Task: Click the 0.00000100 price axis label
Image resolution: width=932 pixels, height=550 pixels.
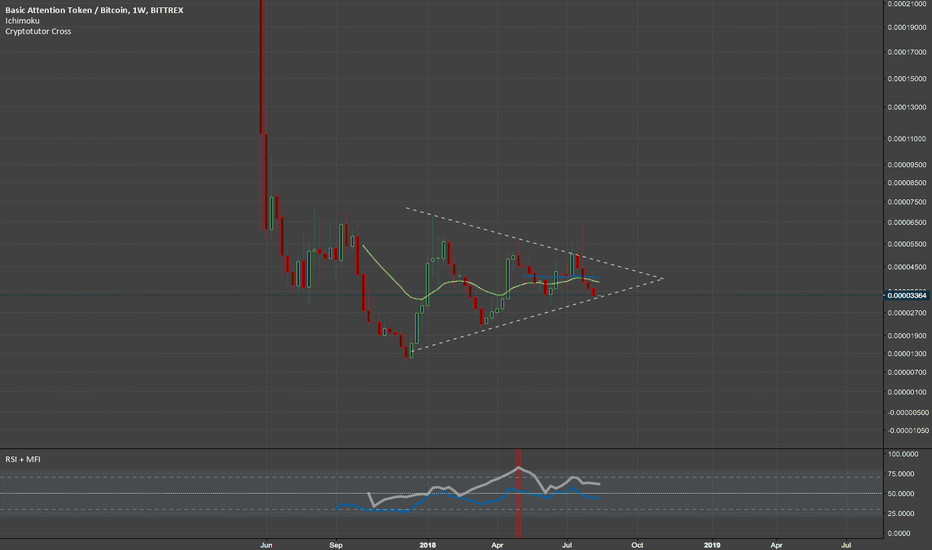Action: (x=906, y=392)
